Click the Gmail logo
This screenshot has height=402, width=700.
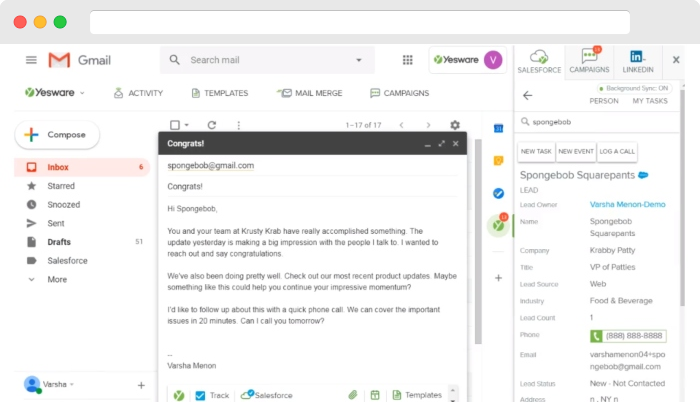(x=79, y=60)
